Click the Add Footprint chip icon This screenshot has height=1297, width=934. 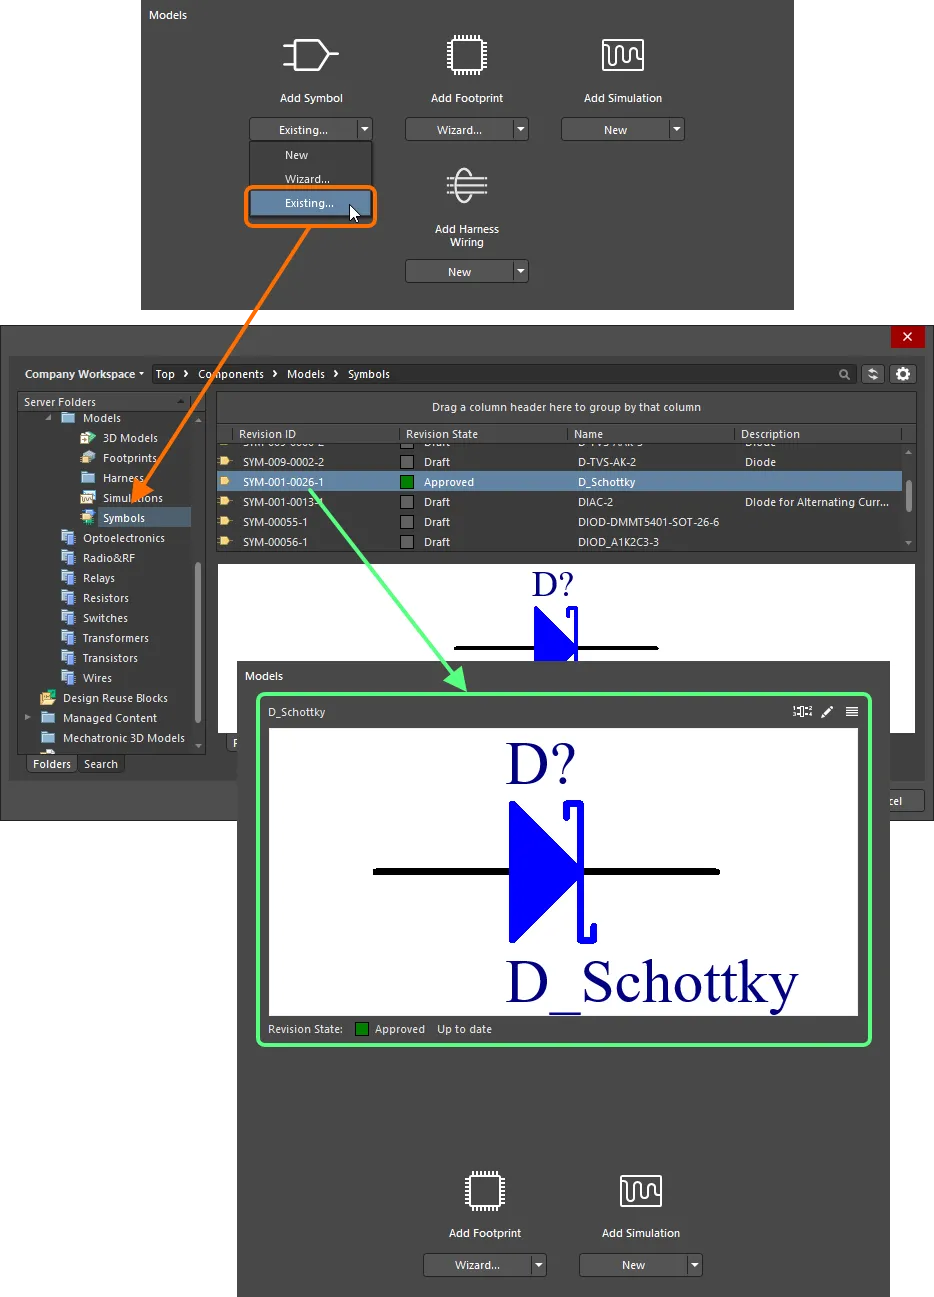[x=467, y=55]
